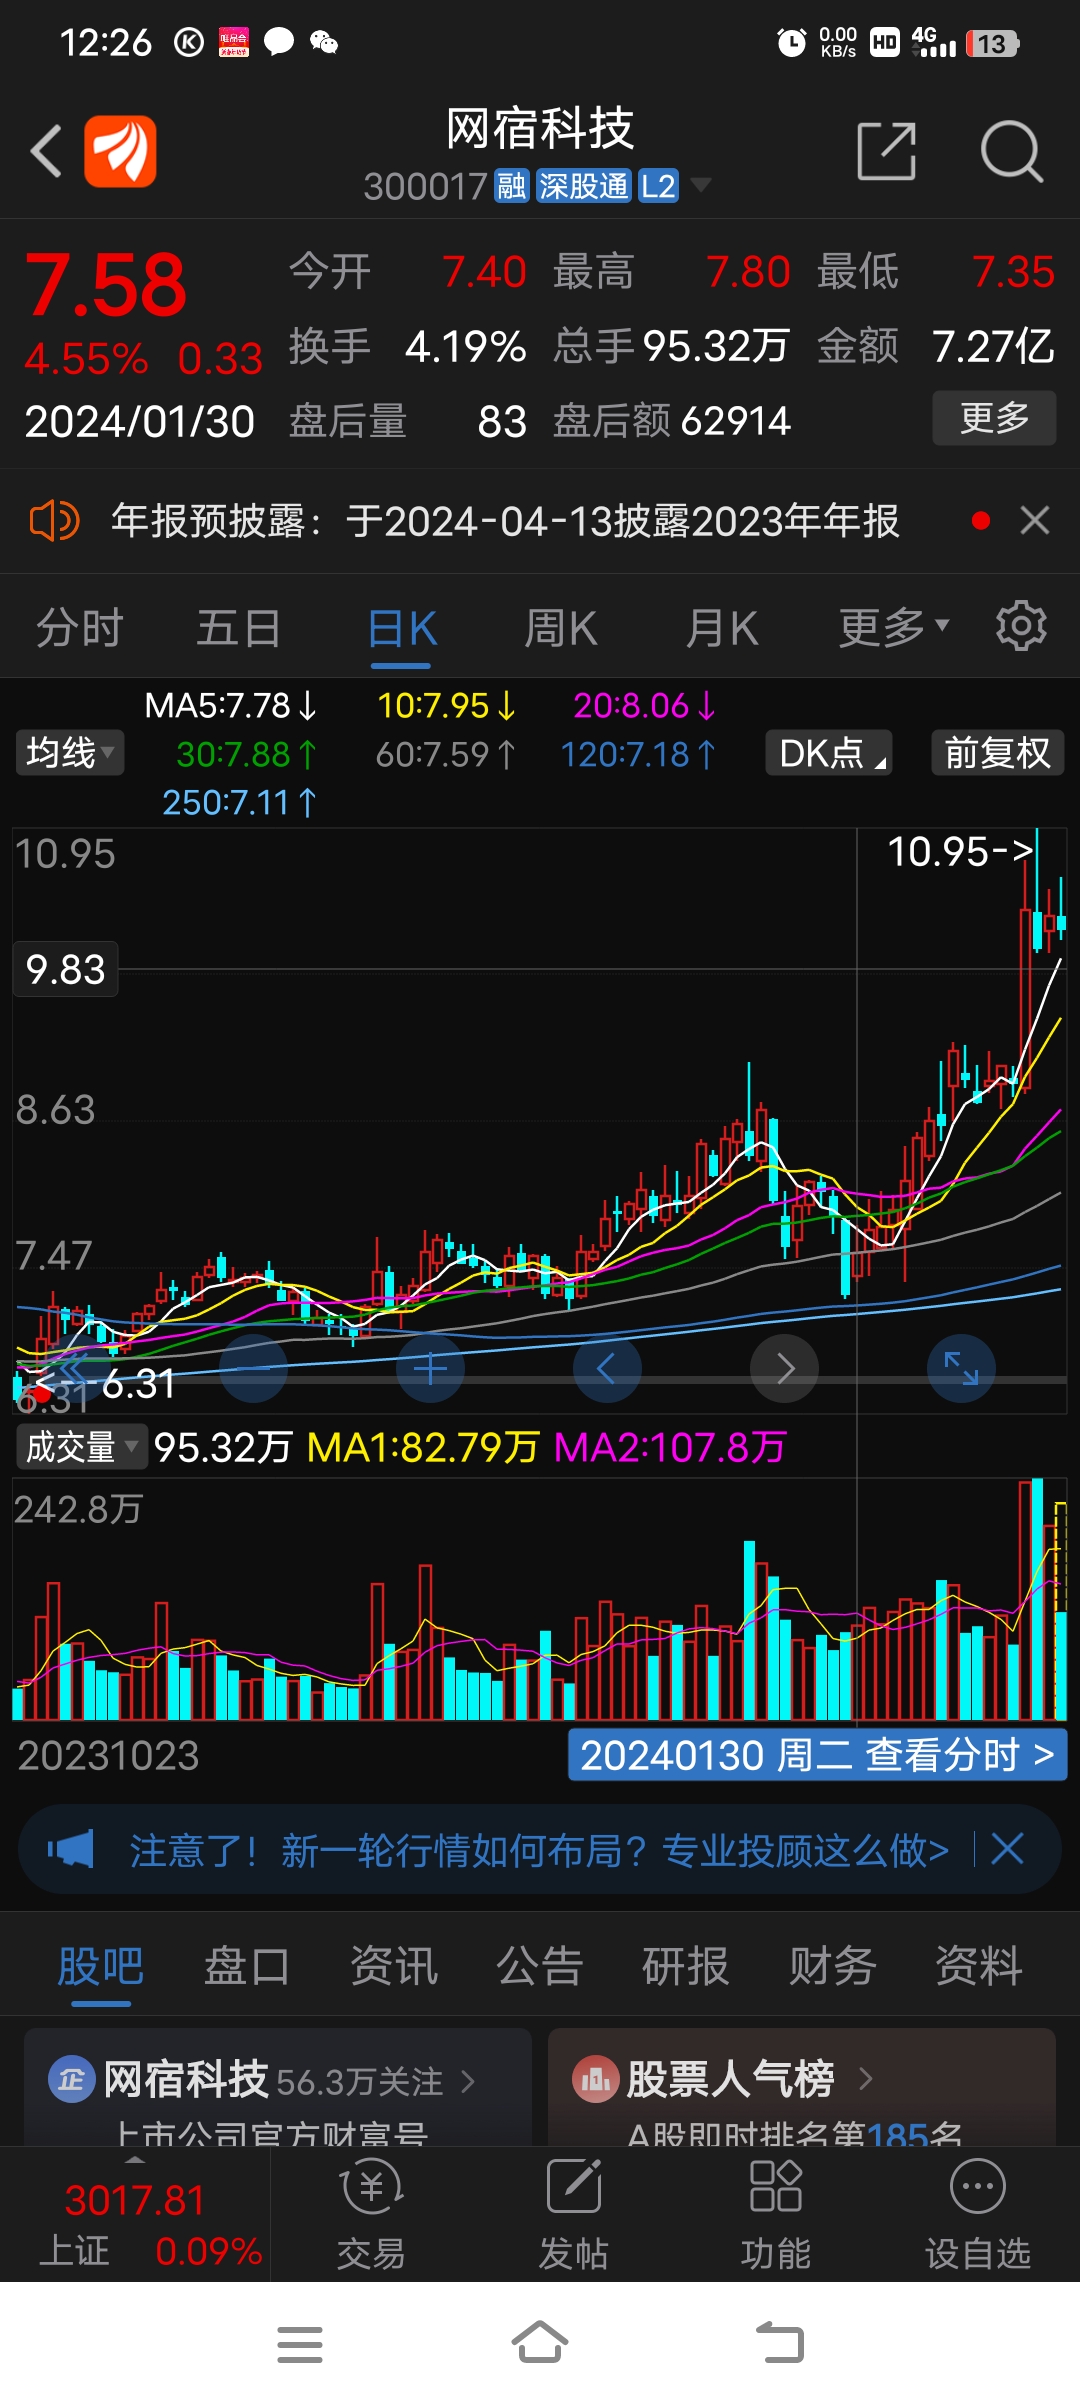Tap the zoom-out minus chart button

tap(254, 1368)
